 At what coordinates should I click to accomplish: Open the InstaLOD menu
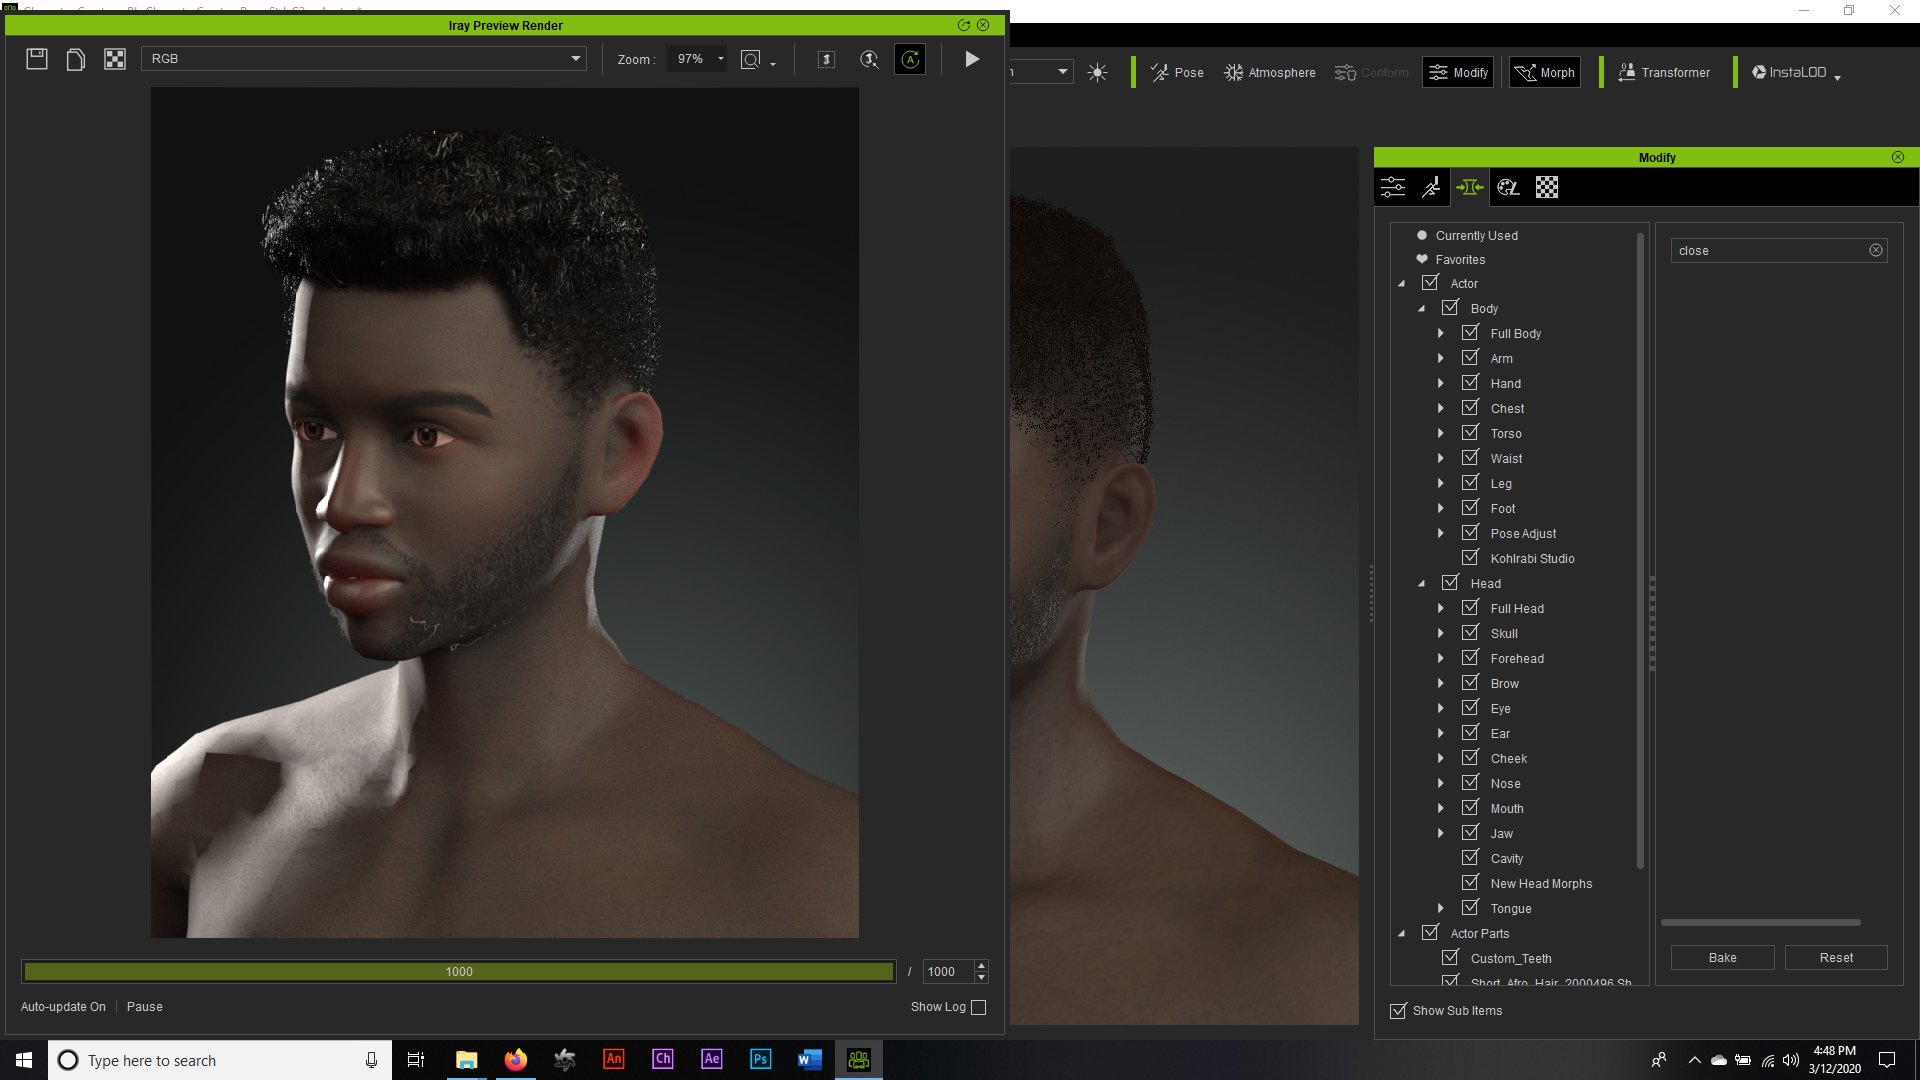tap(1796, 72)
